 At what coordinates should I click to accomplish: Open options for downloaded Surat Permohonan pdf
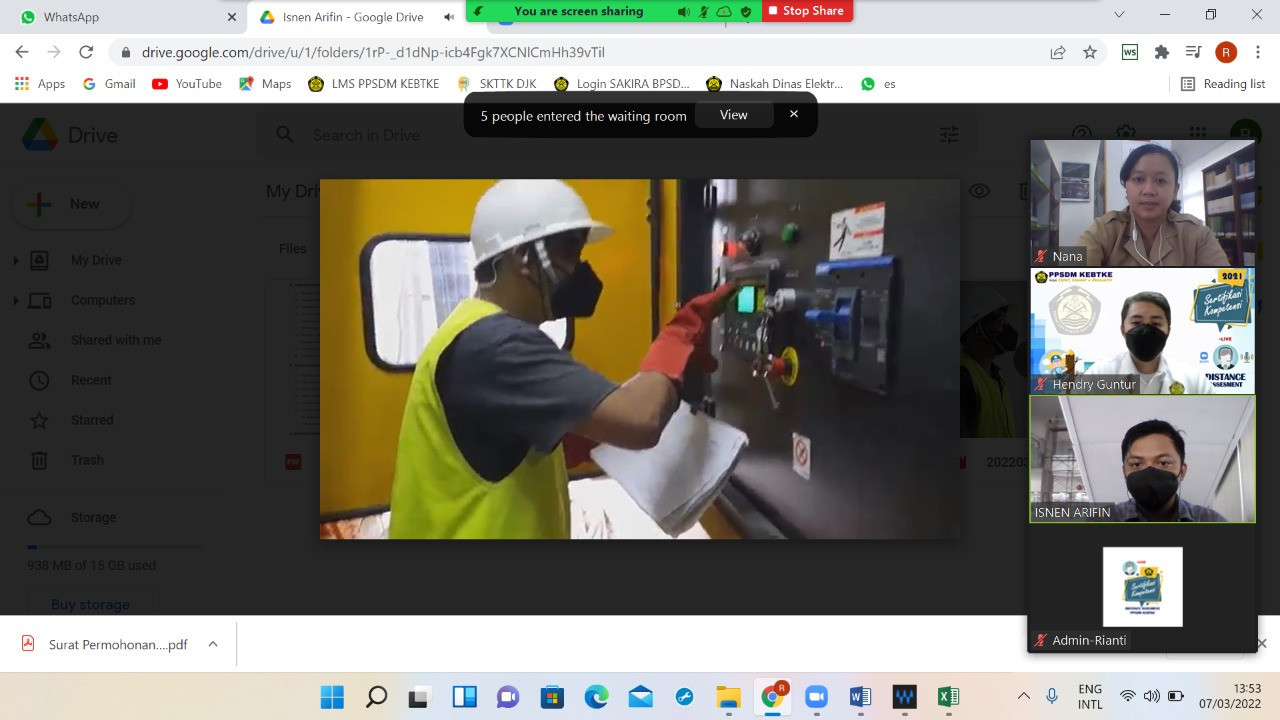(x=213, y=644)
